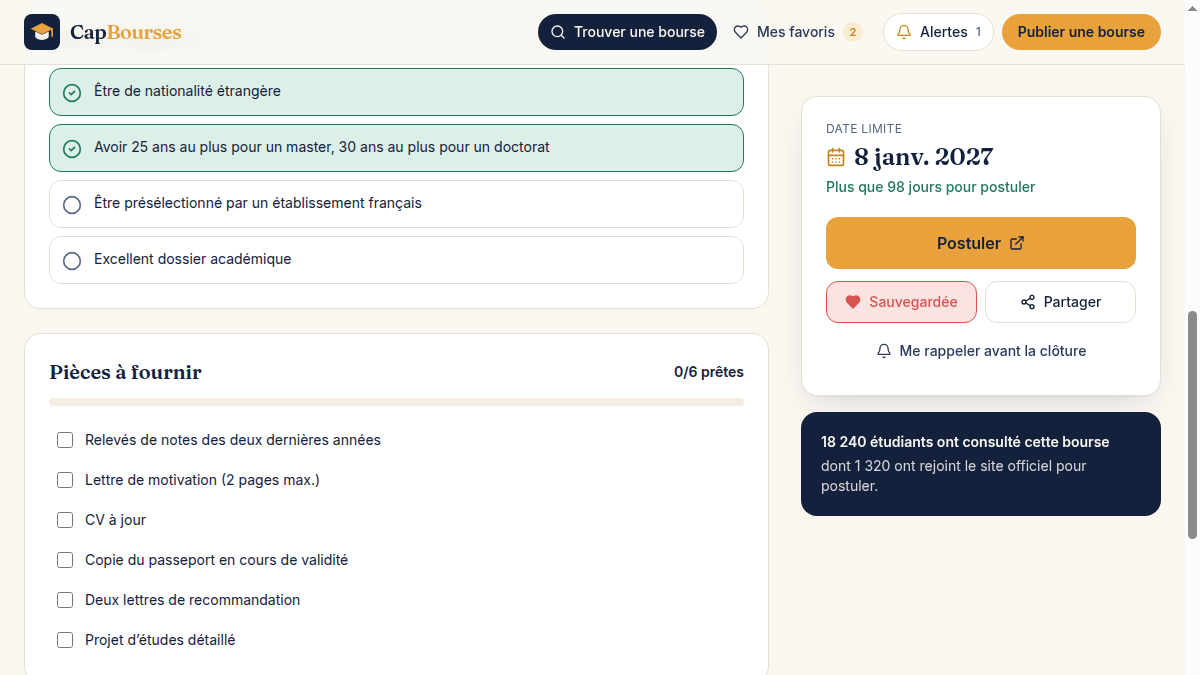Click the DATE LIMITE label

pos(864,129)
